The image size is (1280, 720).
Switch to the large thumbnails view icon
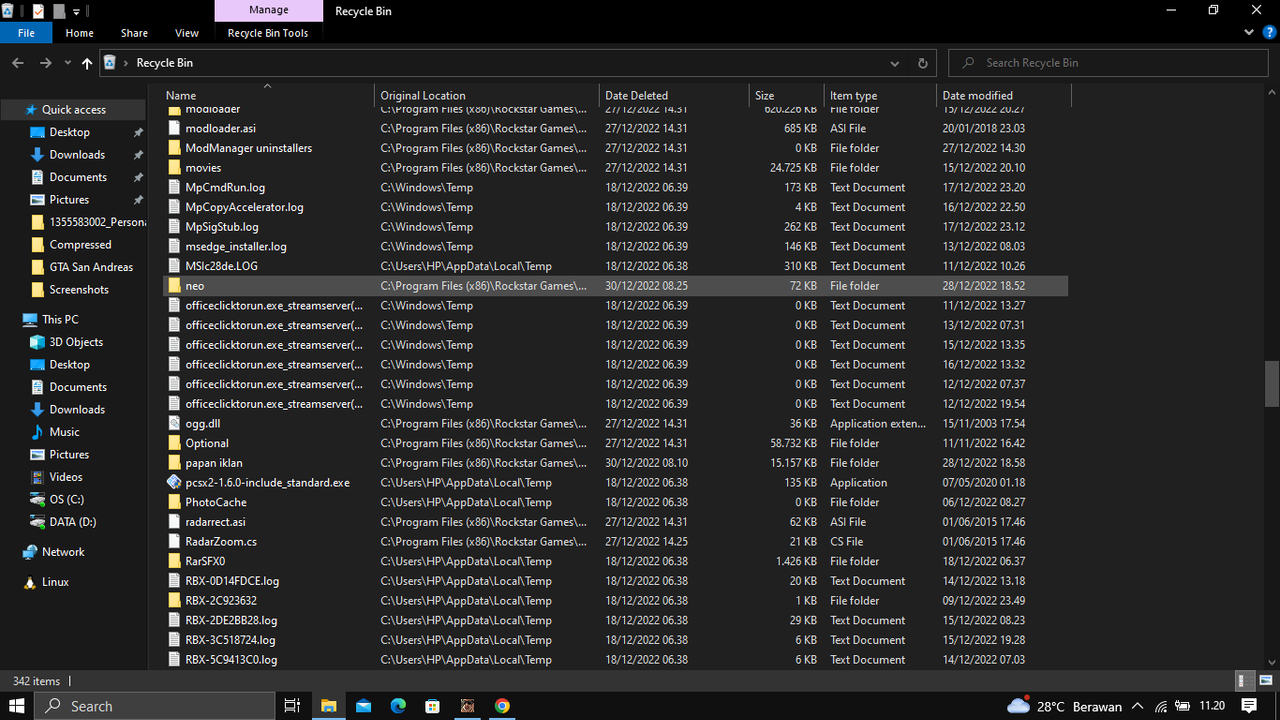(x=1266, y=681)
